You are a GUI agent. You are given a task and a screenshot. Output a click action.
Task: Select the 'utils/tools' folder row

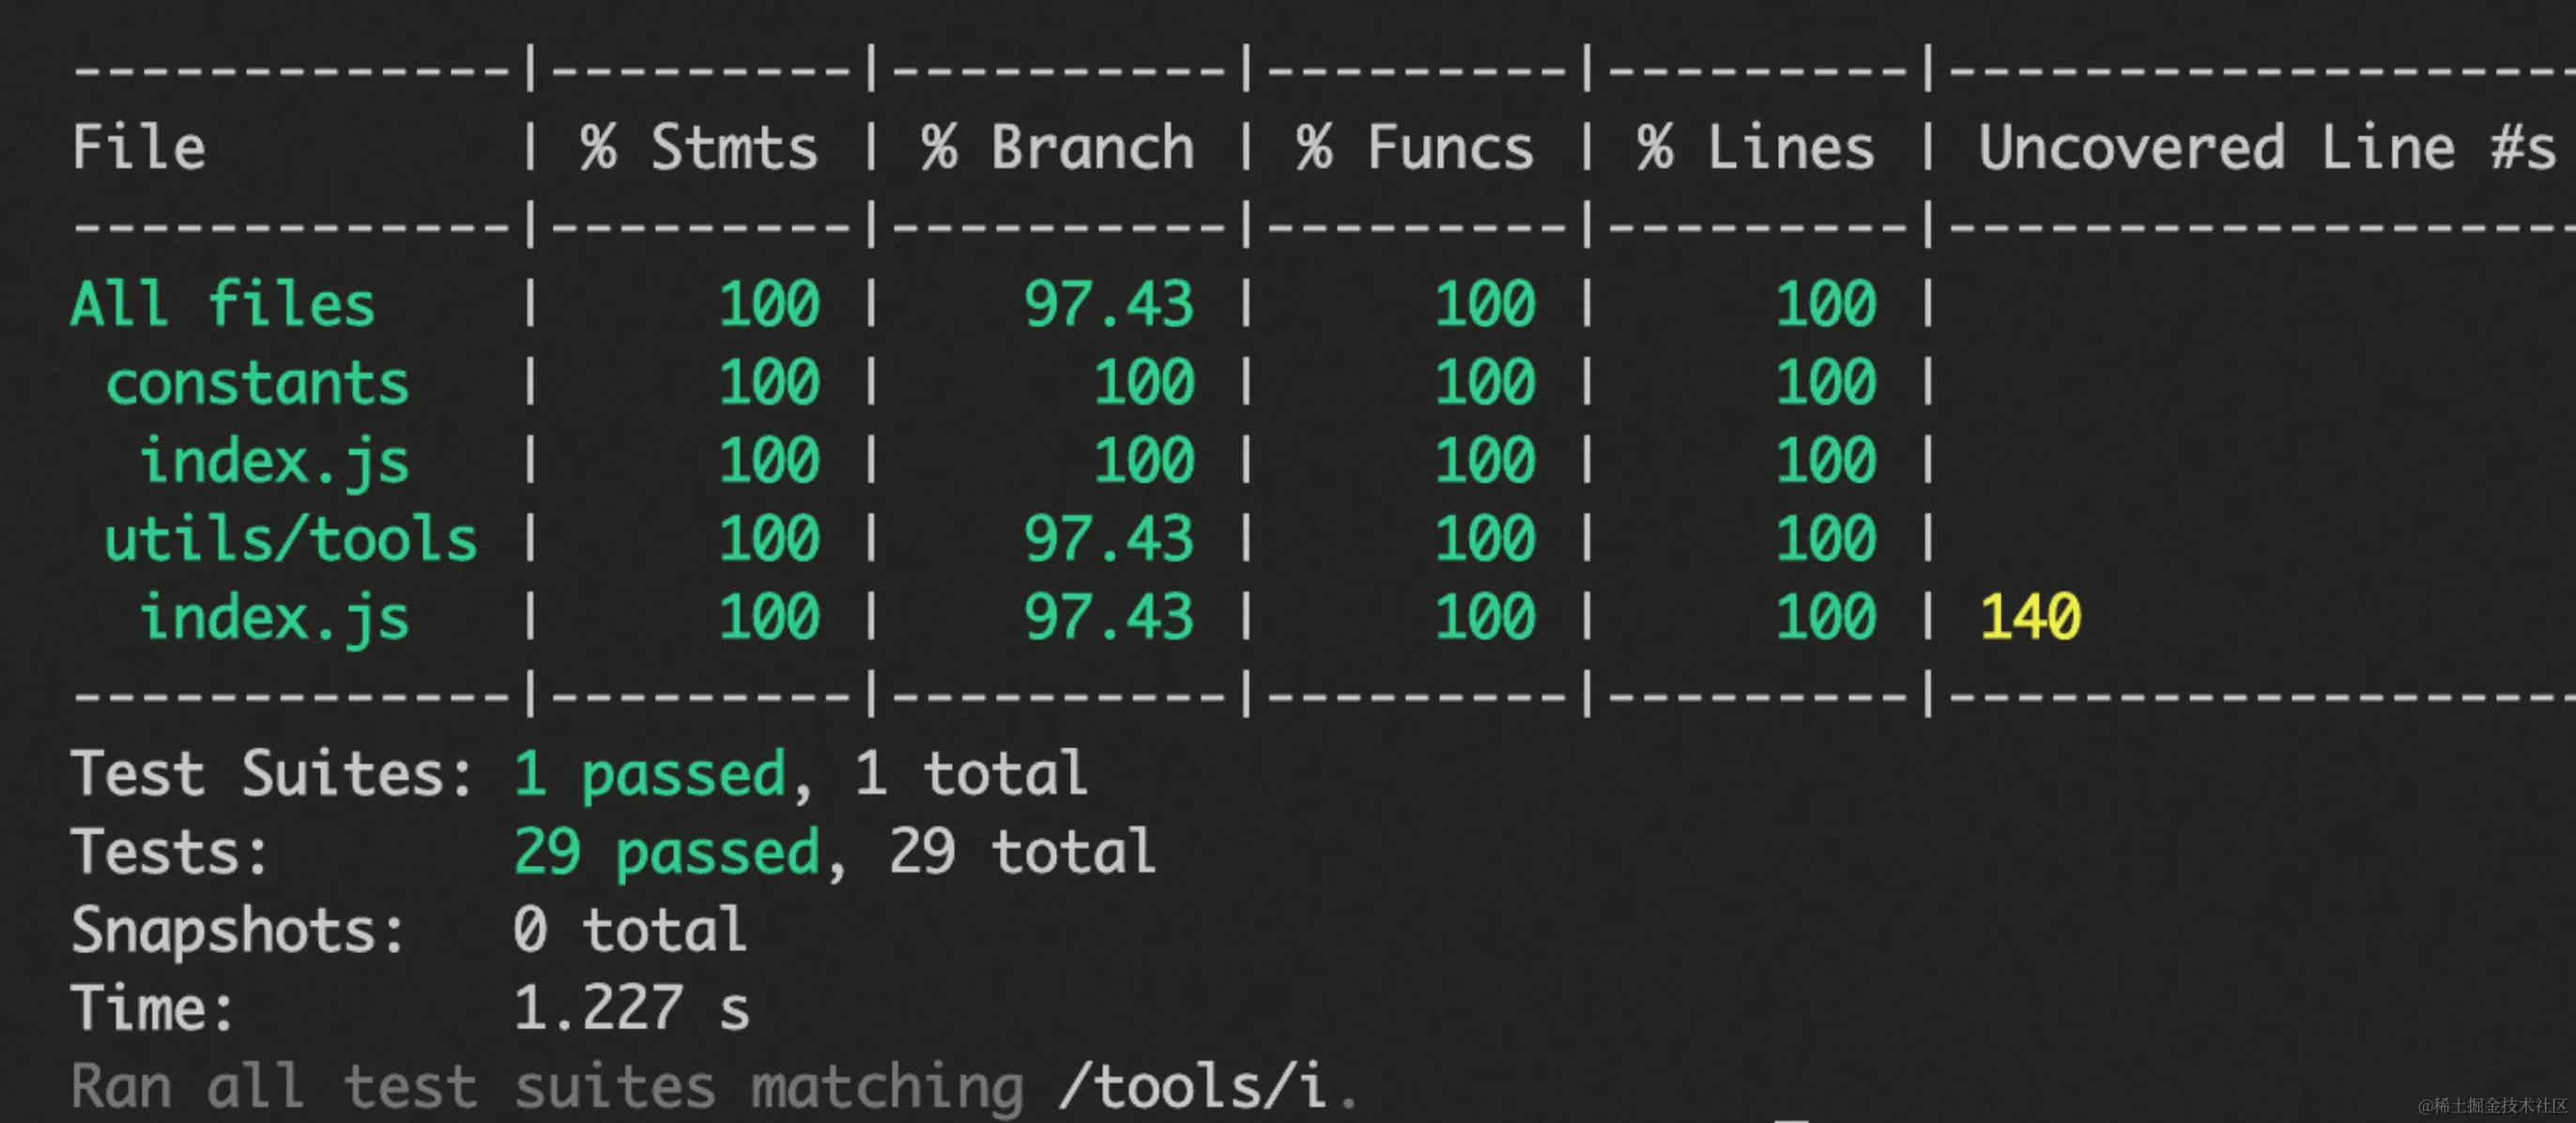(x=291, y=540)
